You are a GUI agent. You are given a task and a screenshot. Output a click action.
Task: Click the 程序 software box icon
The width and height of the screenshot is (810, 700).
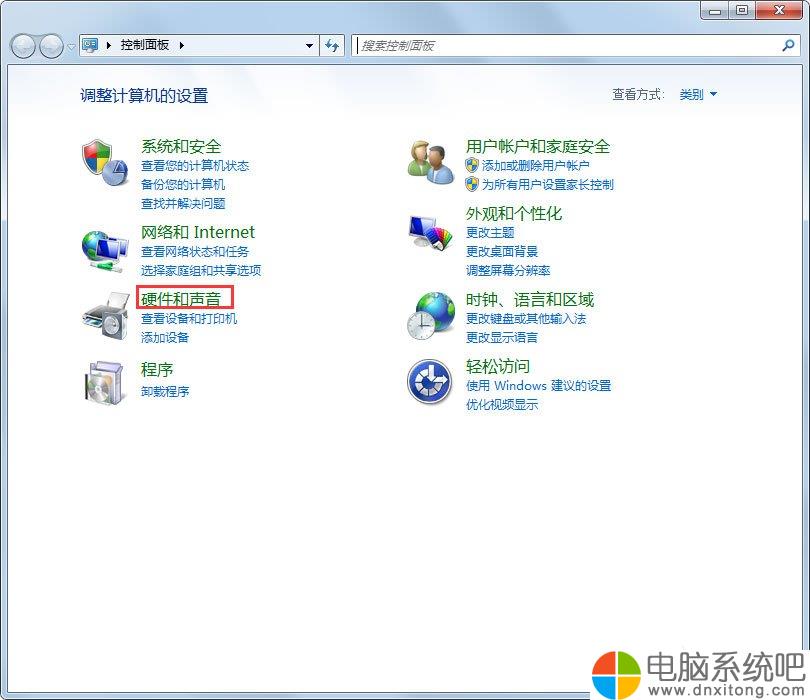click(x=105, y=382)
